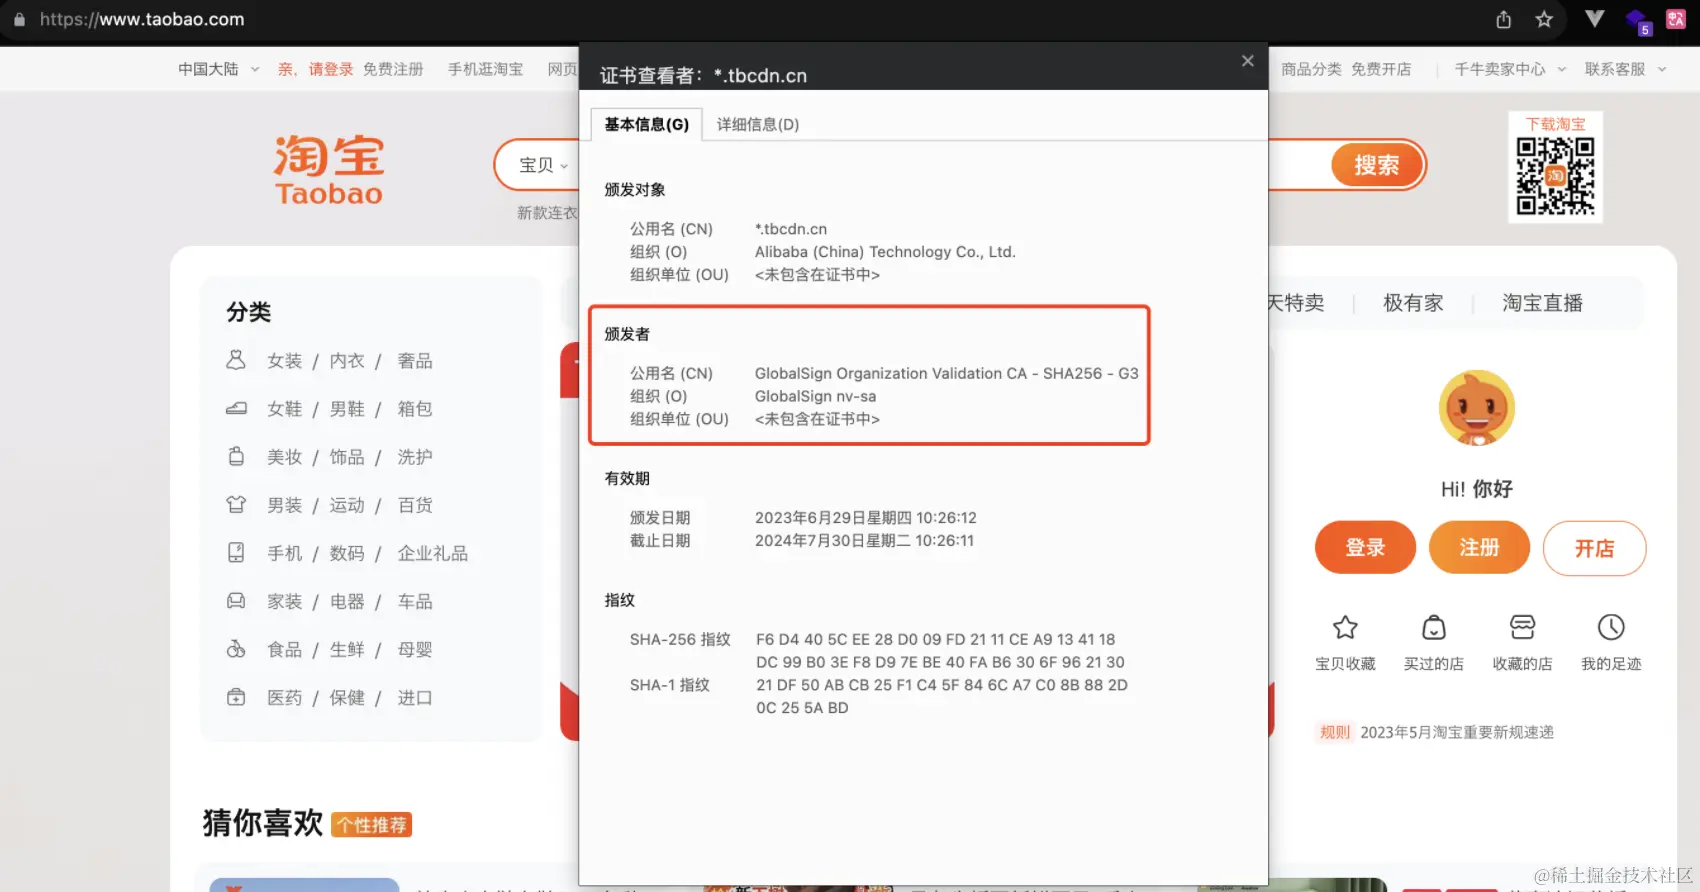Click the 下载淘宝 QR code
The height and width of the screenshot is (892, 1700).
pos(1555,175)
